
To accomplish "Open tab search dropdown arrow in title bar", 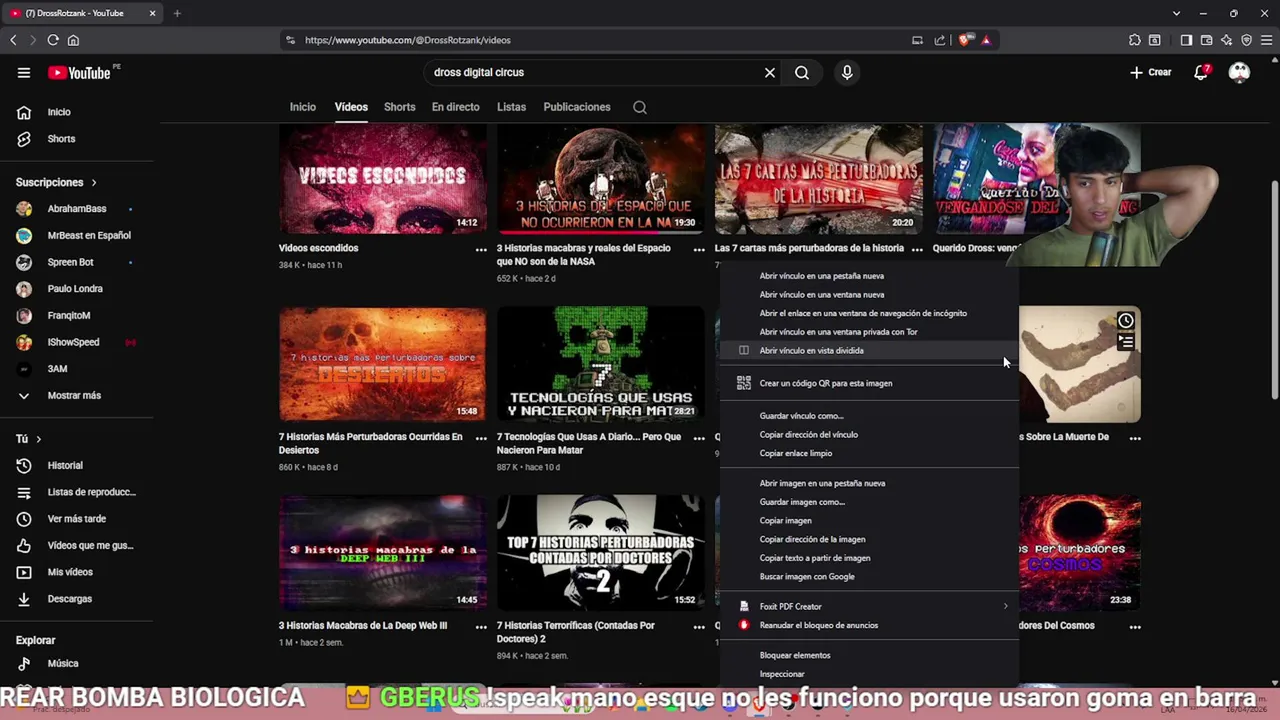I will tap(1176, 13).
